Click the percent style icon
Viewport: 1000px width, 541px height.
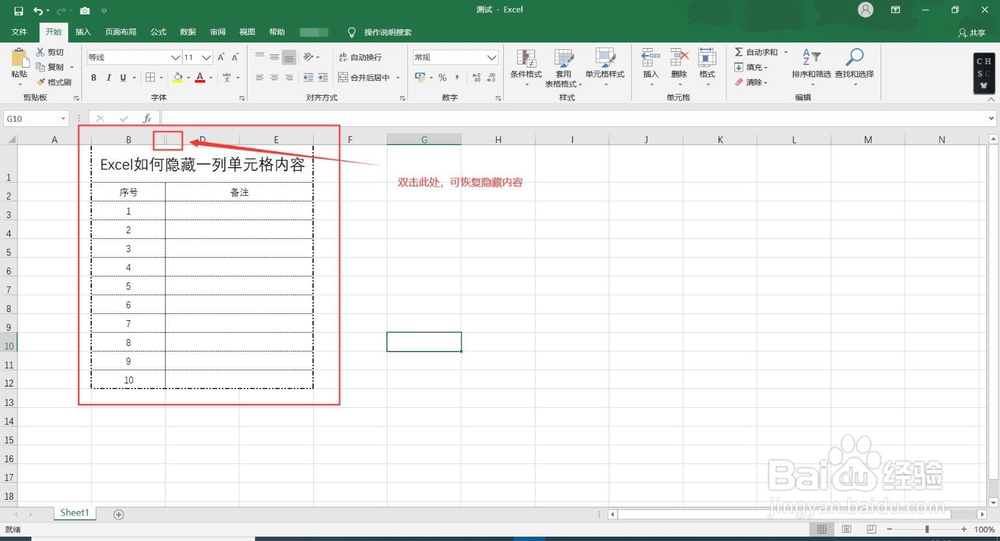pos(442,77)
